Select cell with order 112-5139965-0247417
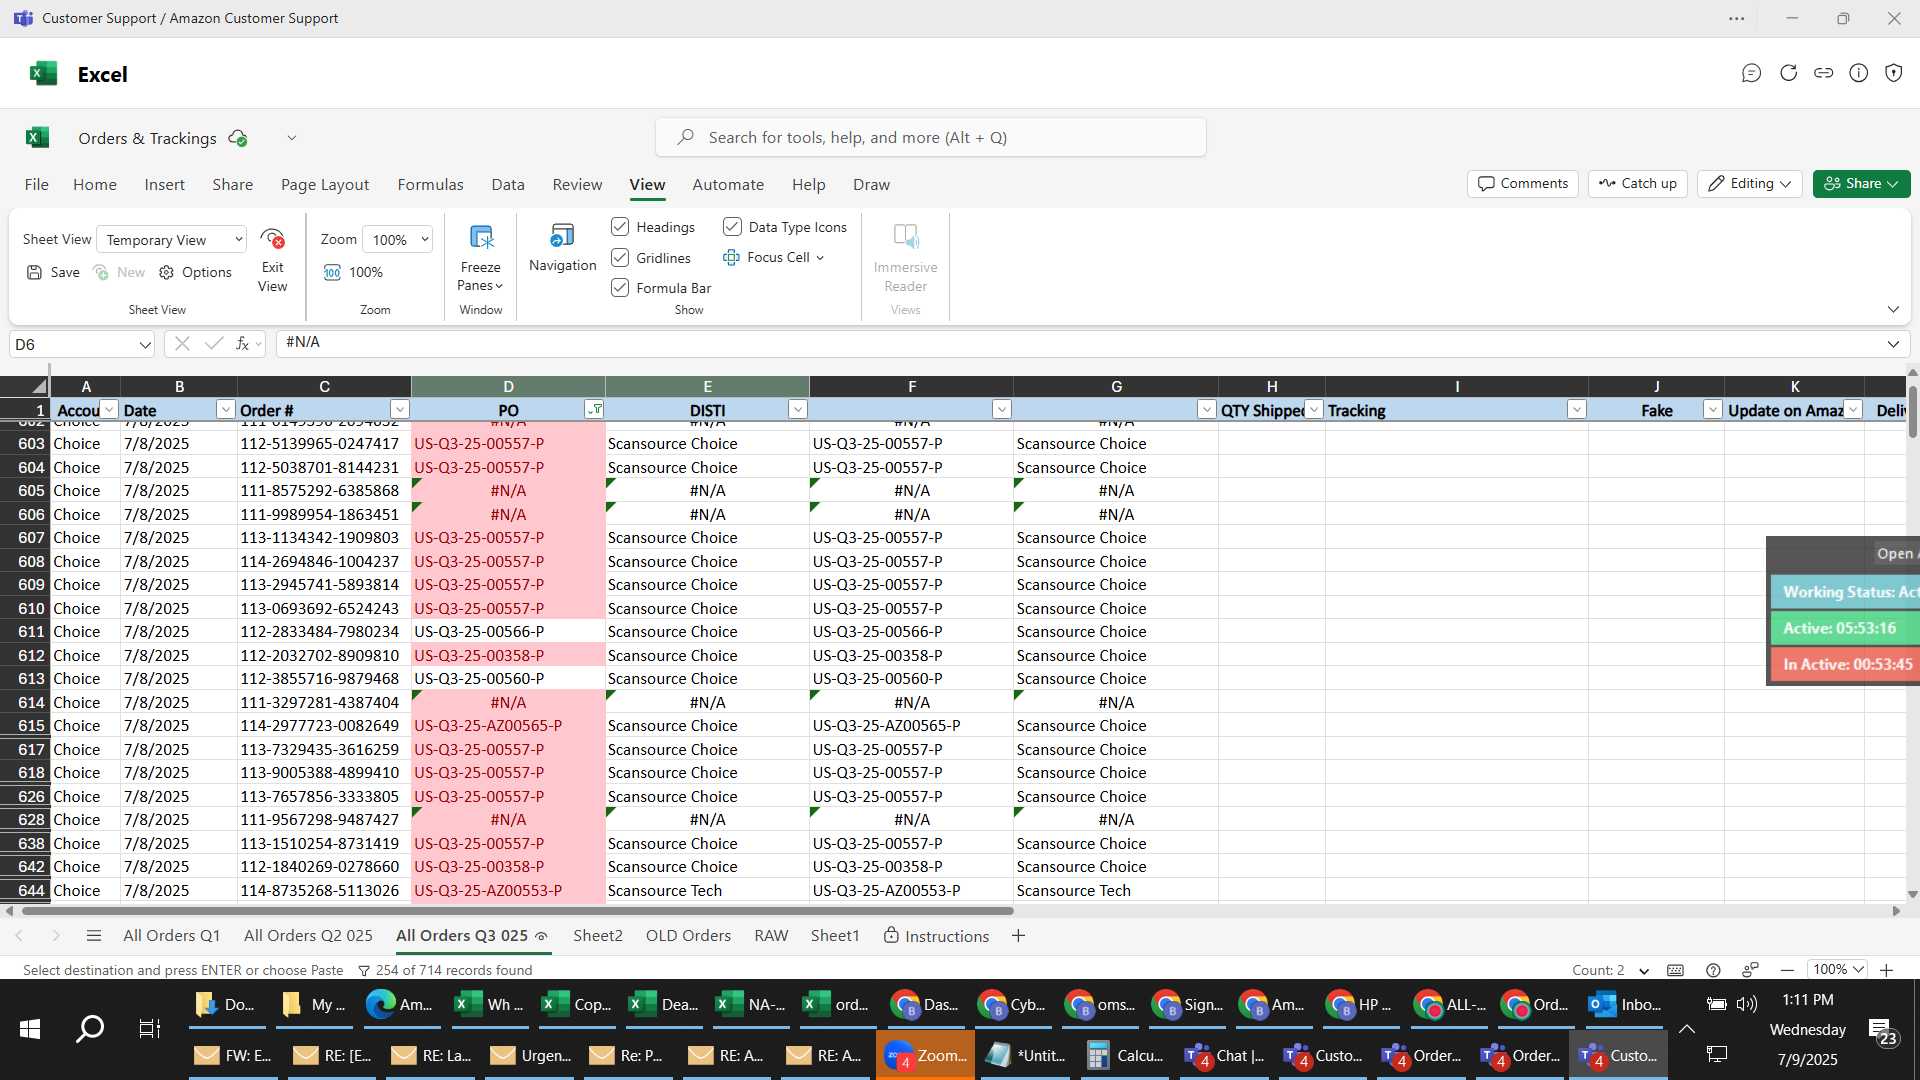Screen dimensions: 1920x1080 click(x=324, y=444)
